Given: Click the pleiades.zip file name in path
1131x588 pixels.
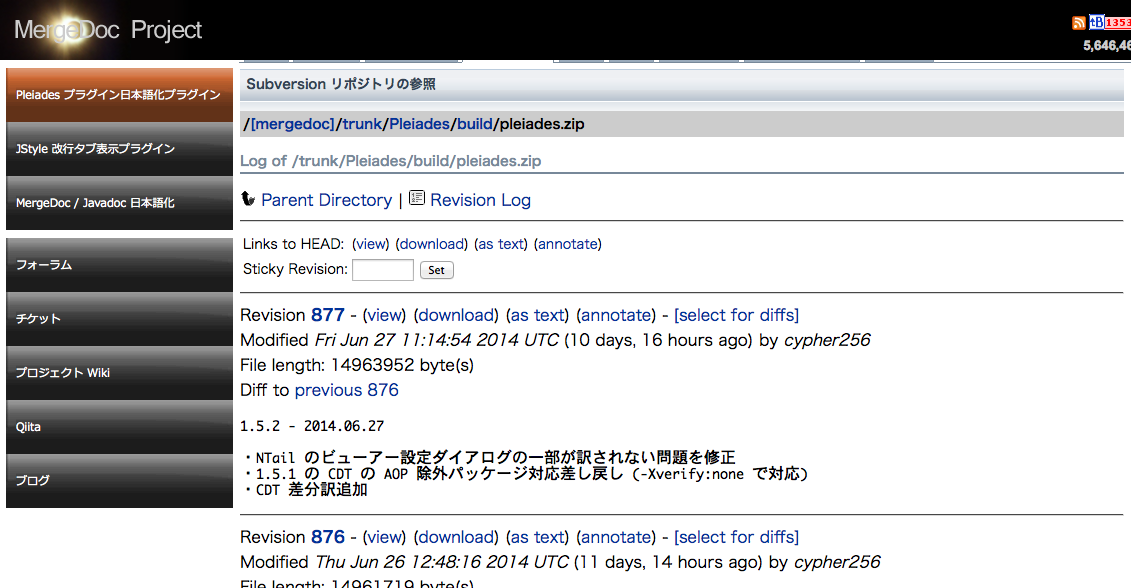Looking at the screenshot, I should tap(542, 124).
